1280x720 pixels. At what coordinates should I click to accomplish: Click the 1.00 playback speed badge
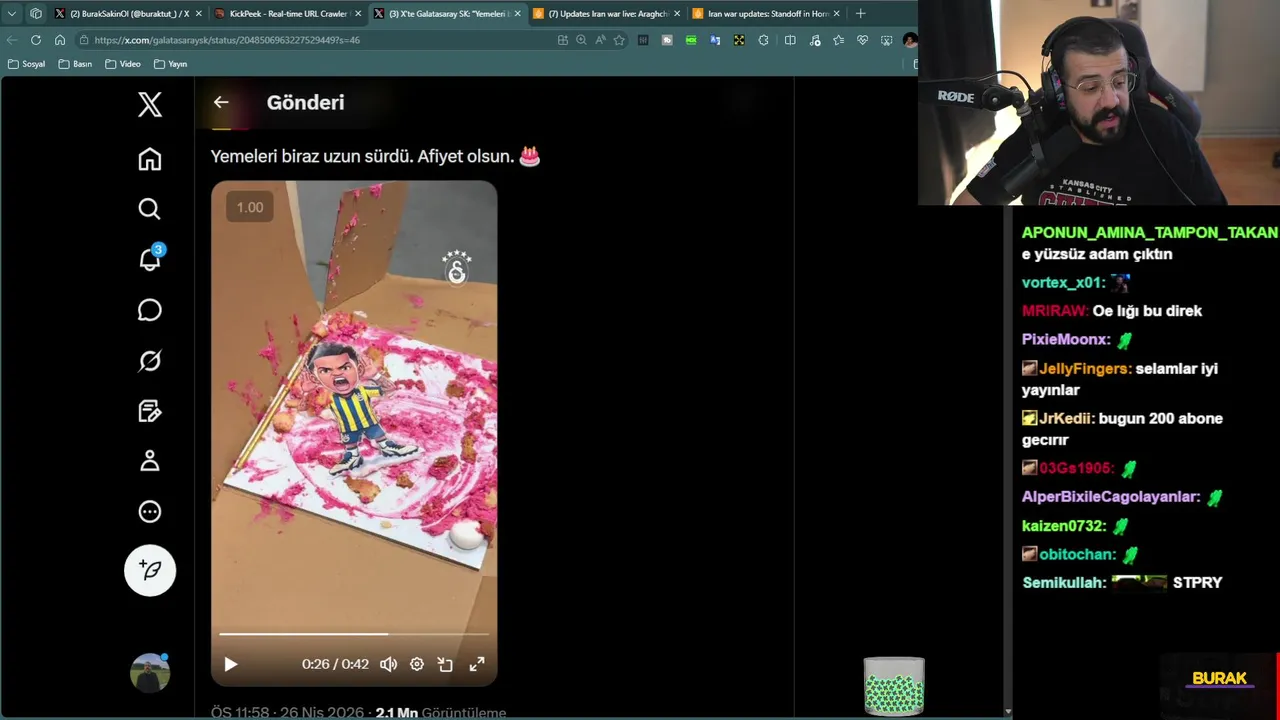250,207
